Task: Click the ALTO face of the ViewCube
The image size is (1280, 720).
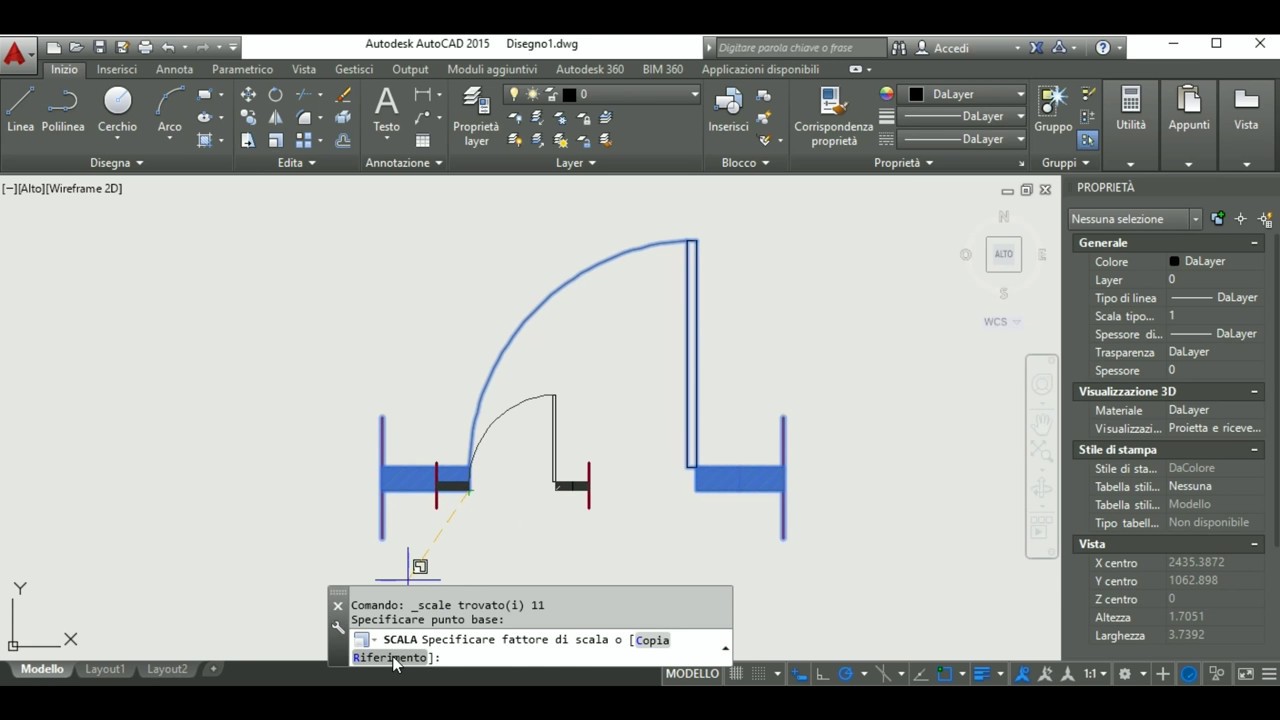Action: coord(1004,254)
